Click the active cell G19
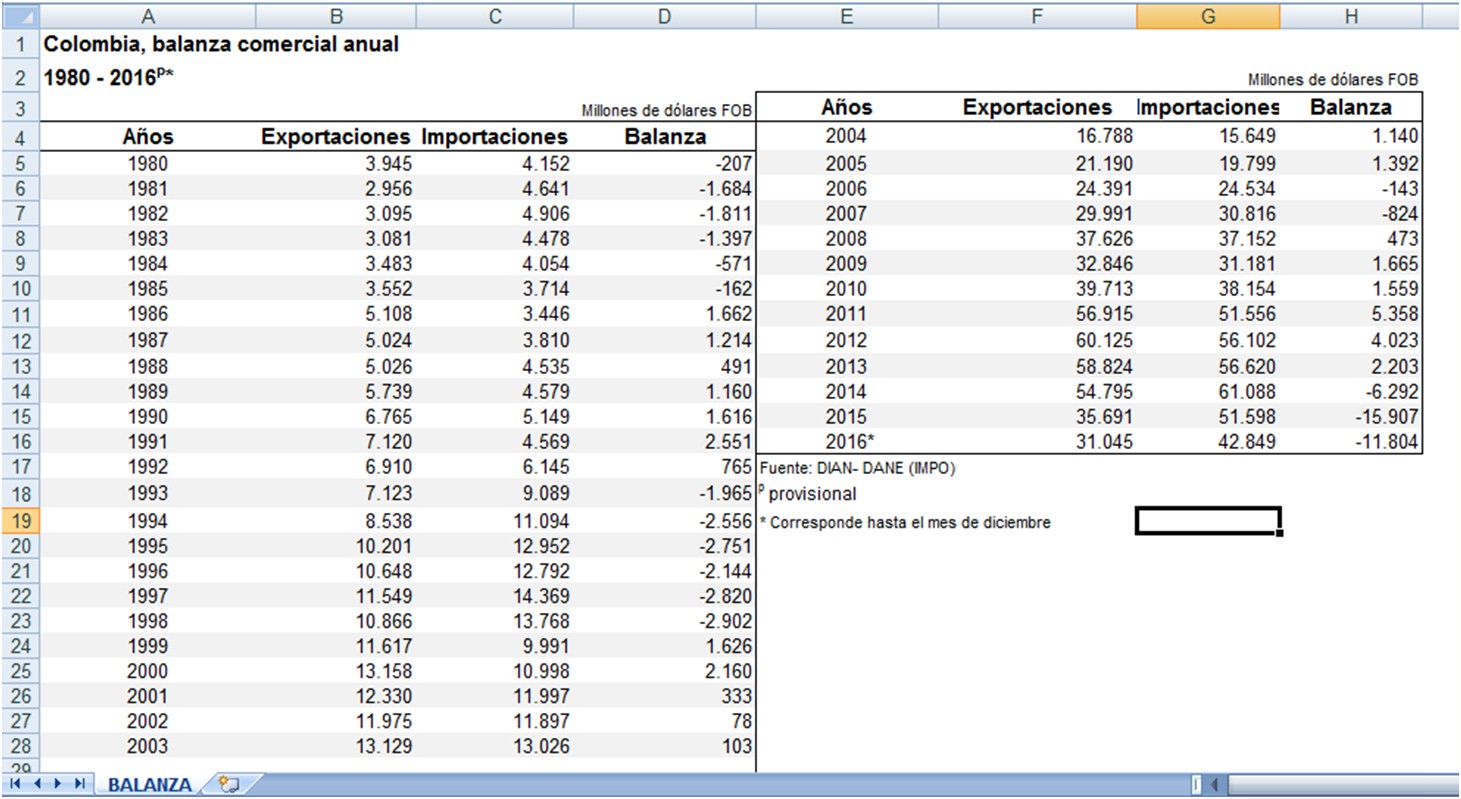Viewport: 1461px width, 799px height. 1207,520
